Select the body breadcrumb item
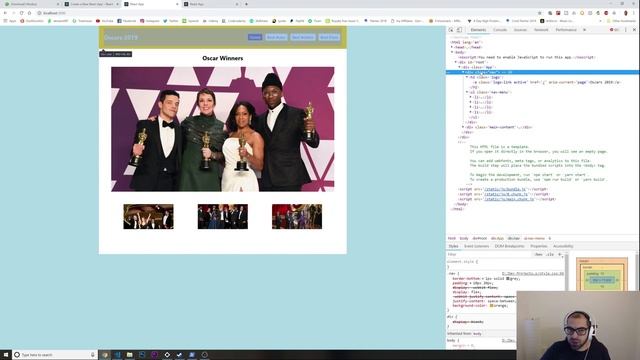The width and height of the screenshot is (640, 360). click(464, 238)
